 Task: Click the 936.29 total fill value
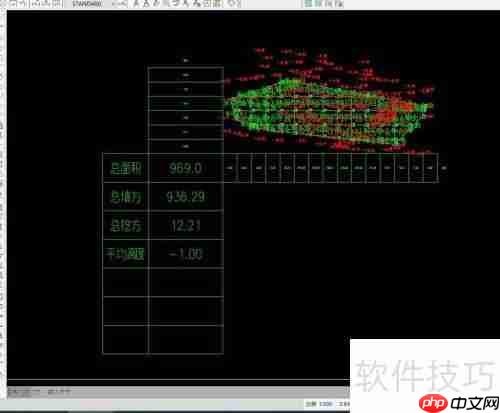point(185,197)
